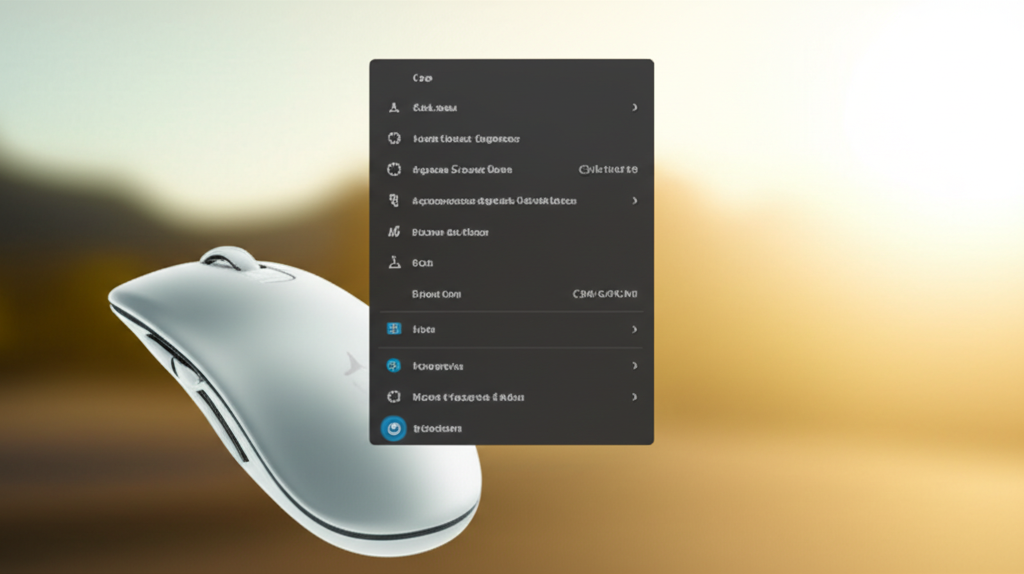Click the blue square grid icon

point(393,329)
